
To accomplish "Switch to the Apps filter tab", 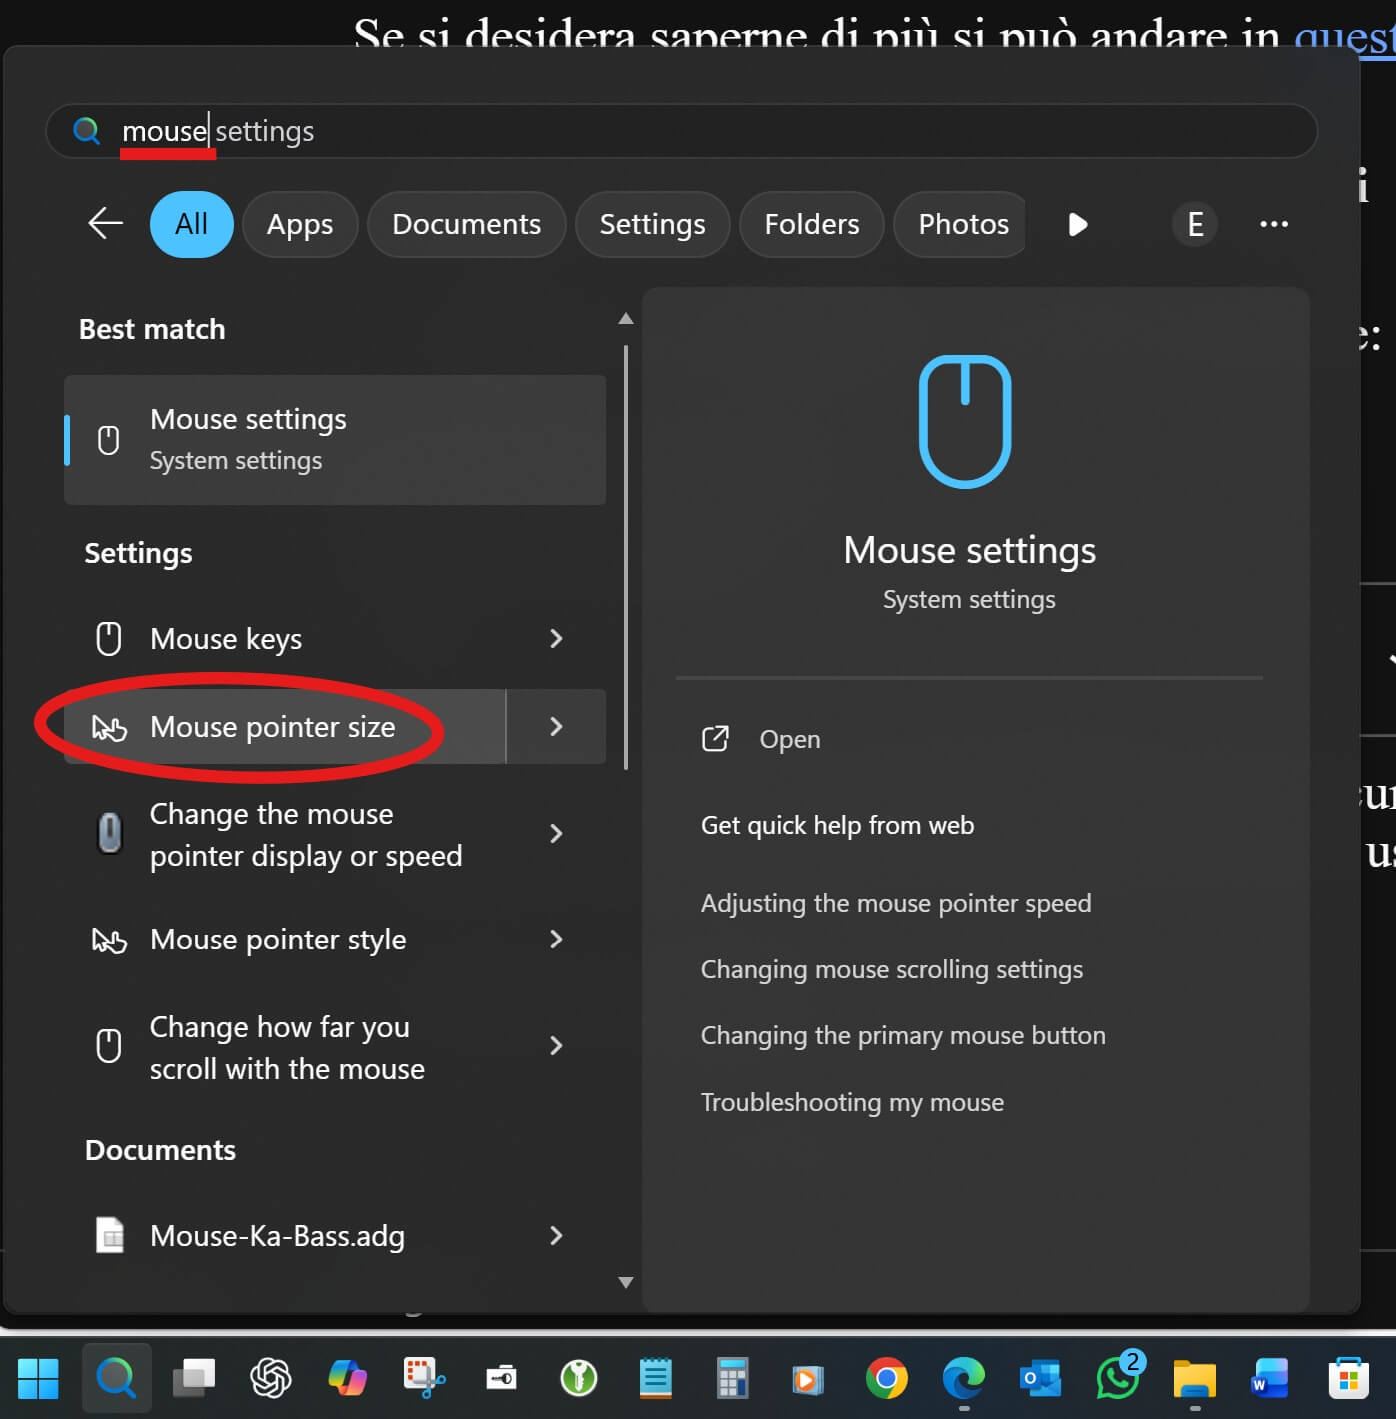I will [x=299, y=224].
